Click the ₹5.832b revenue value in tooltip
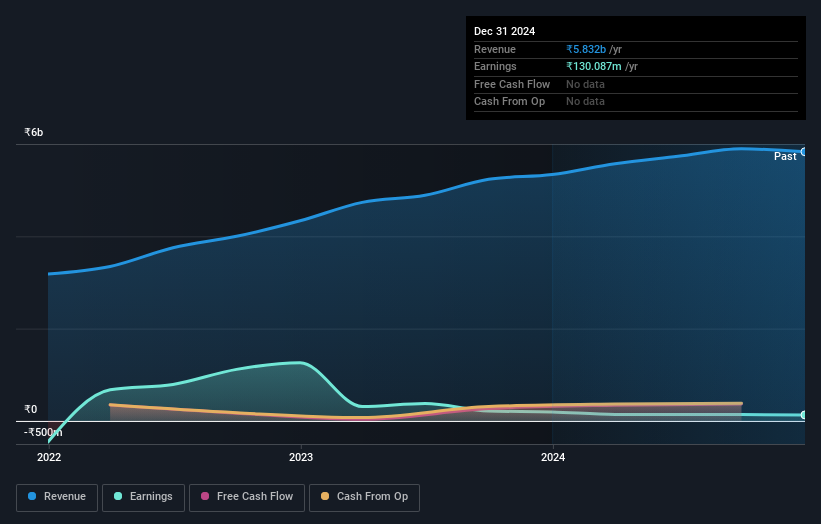This screenshot has width=821, height=524. 586,49
